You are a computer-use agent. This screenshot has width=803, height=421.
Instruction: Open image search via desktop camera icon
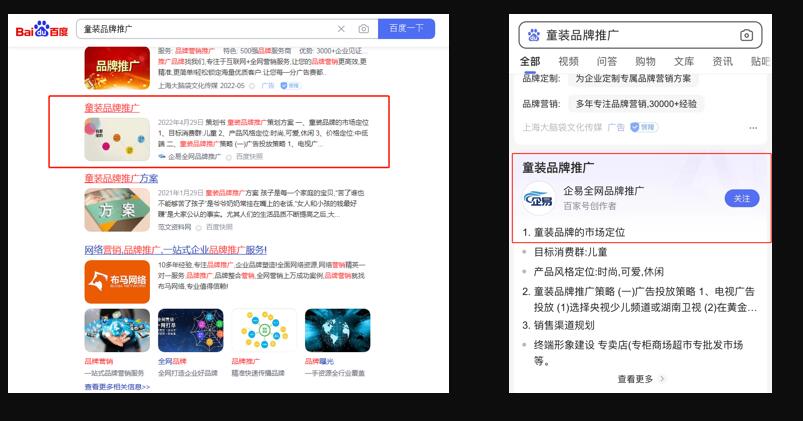[x=364, y=29]
